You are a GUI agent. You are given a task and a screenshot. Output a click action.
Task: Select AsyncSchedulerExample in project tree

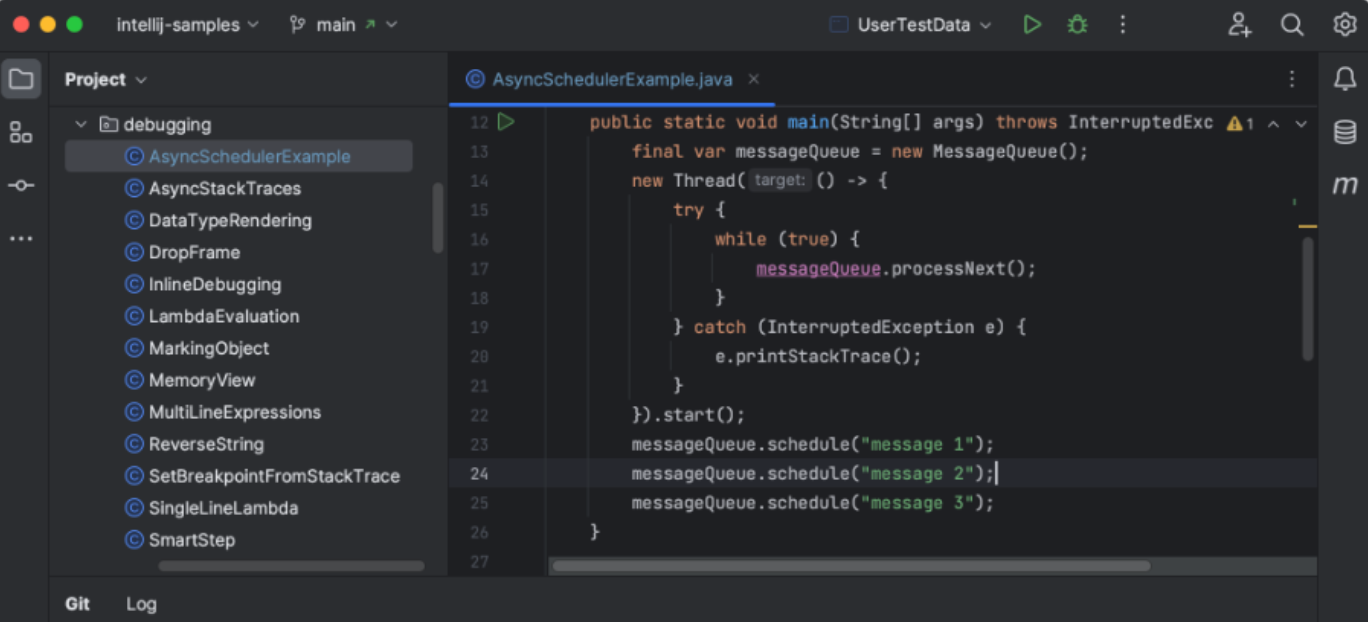tap(239, 156)
